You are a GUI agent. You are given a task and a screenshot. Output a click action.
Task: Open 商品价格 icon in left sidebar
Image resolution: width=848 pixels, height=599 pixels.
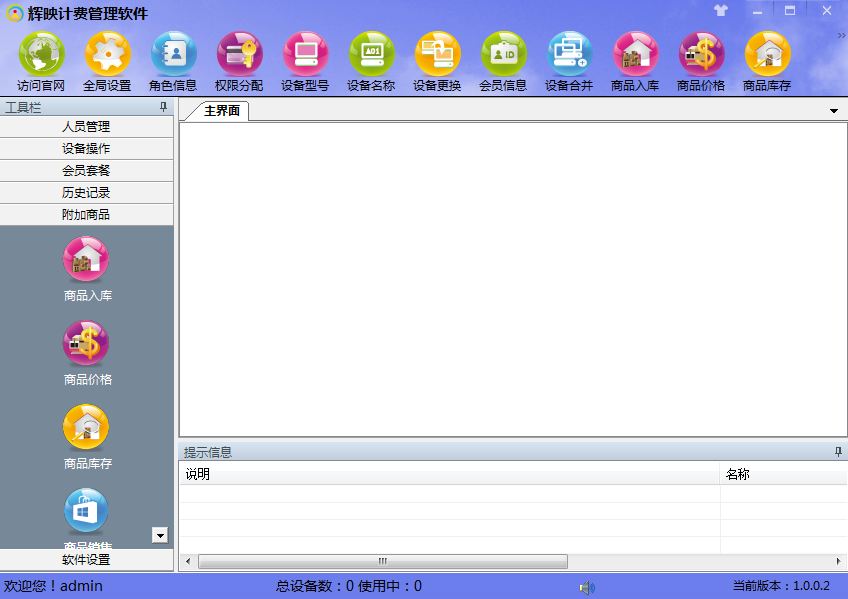(87, 344)
